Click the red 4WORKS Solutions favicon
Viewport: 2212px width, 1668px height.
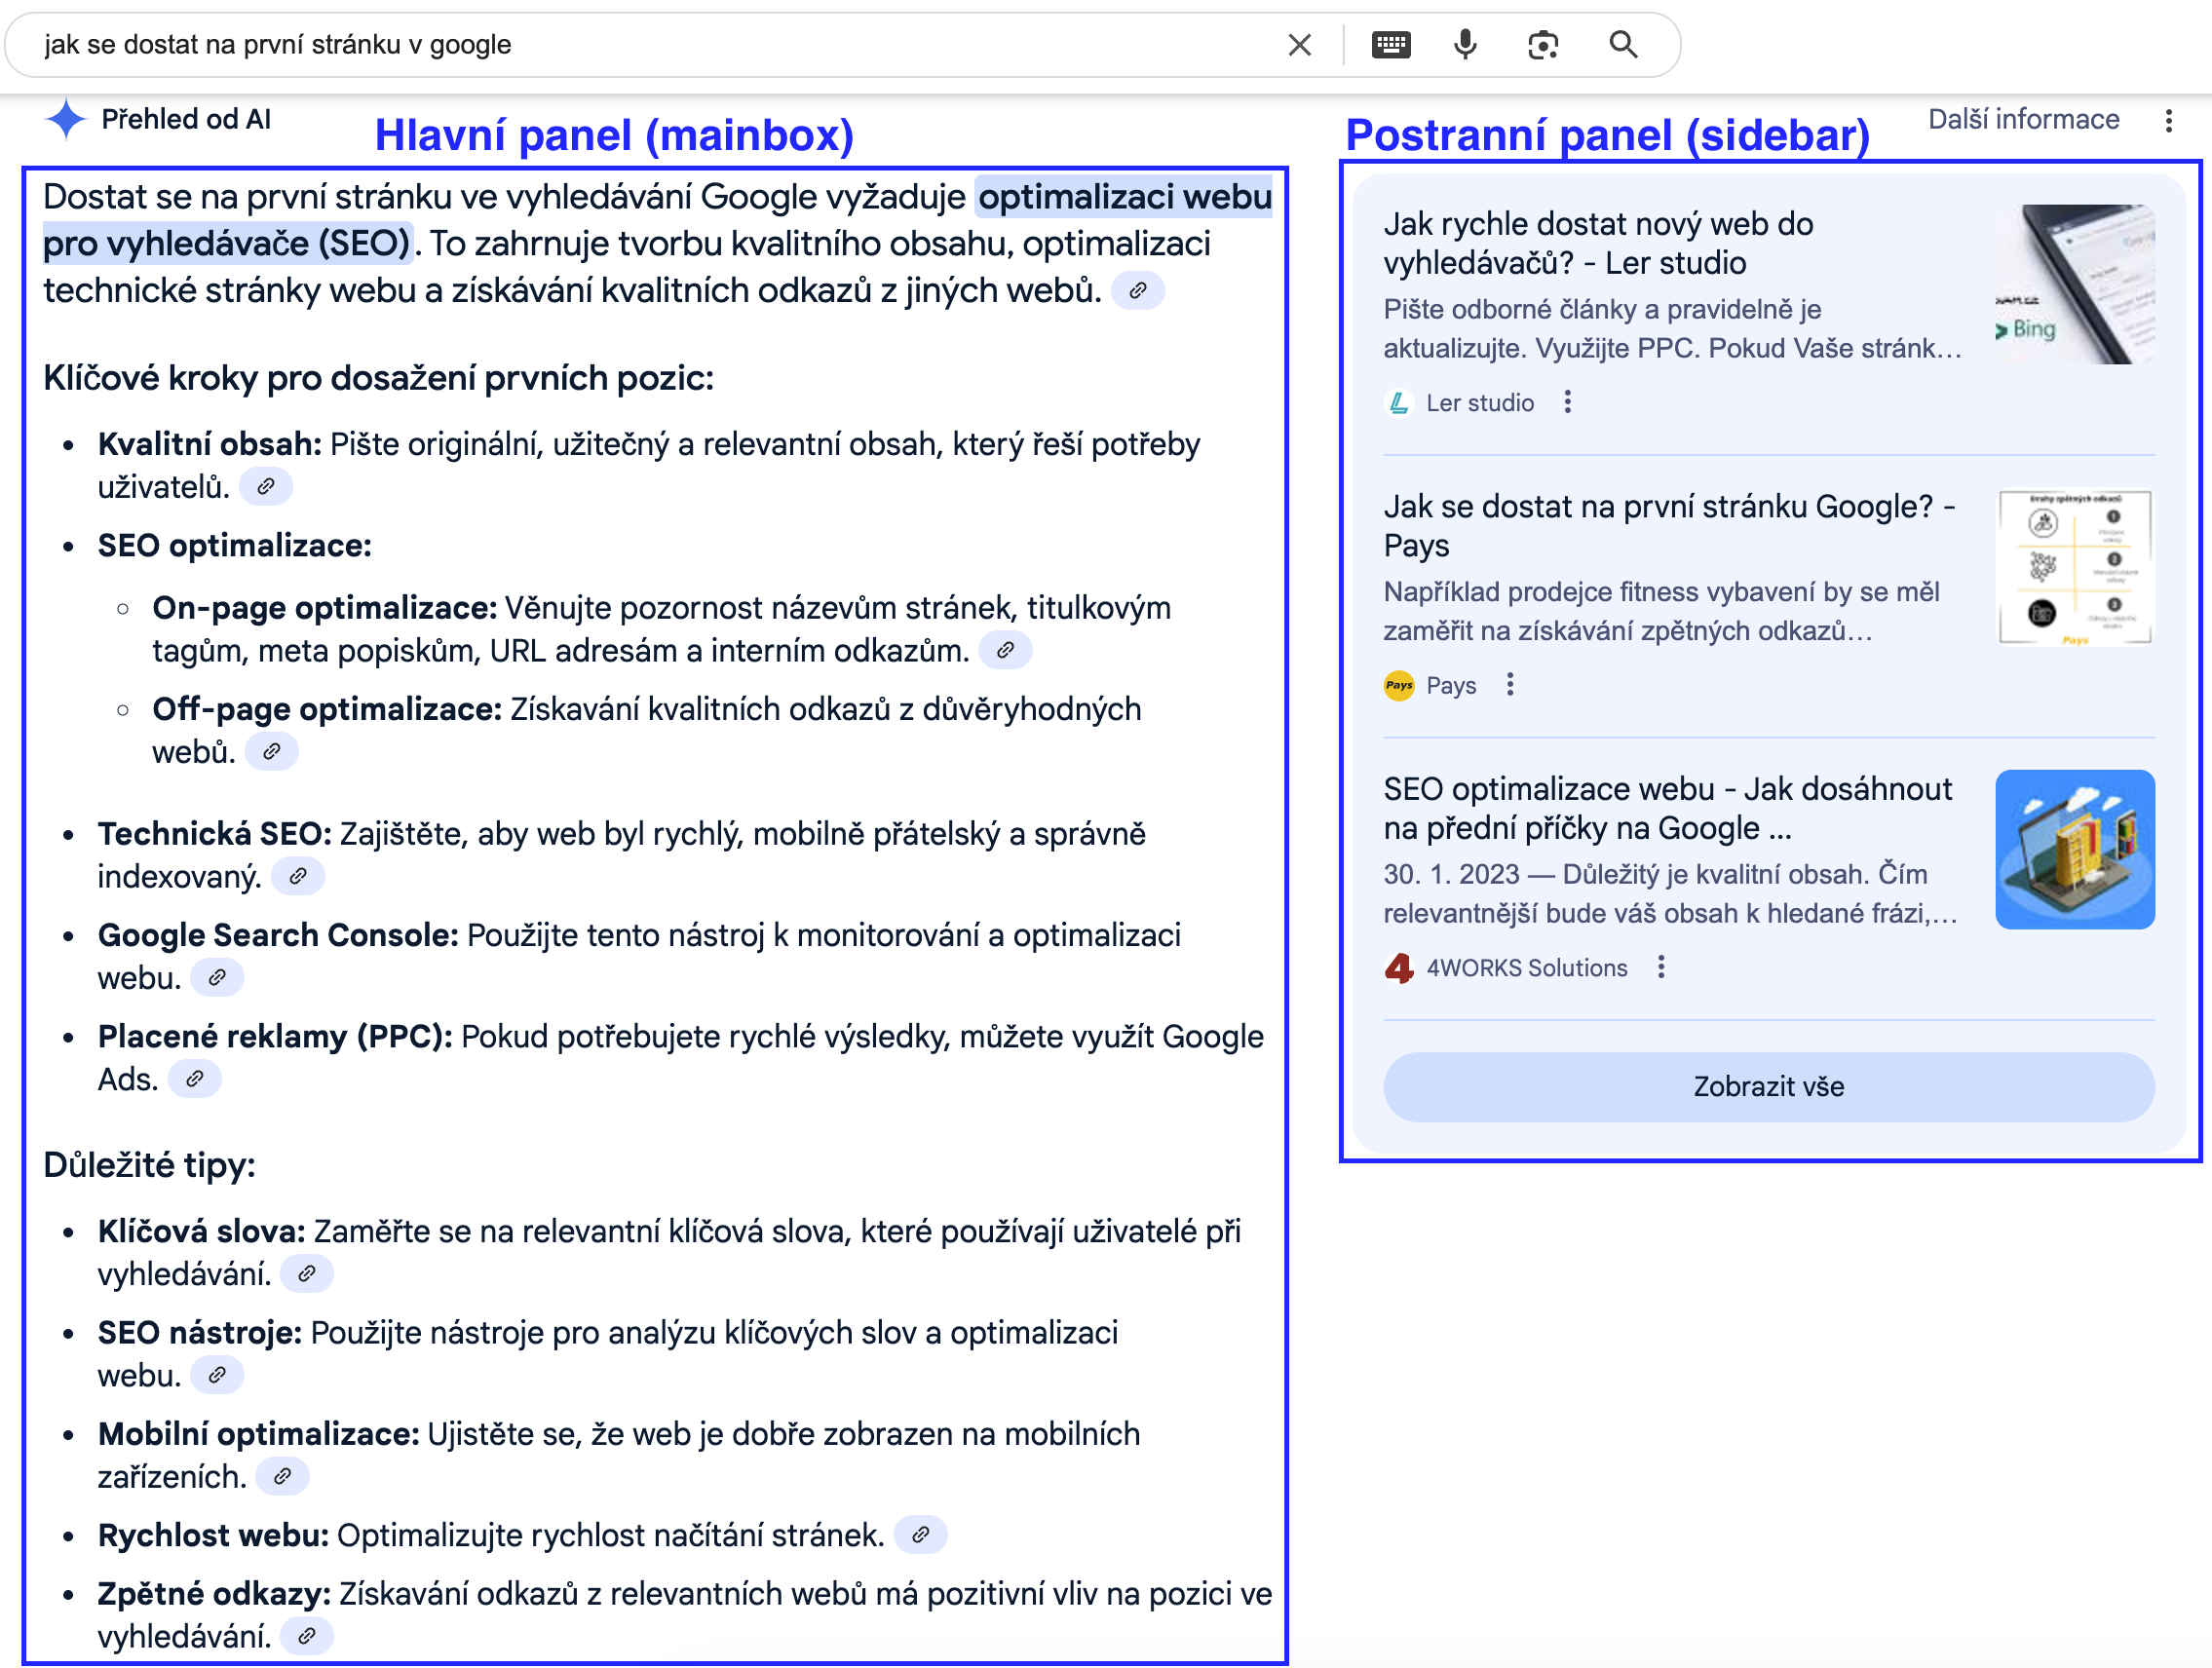(x=1398, y=968)
